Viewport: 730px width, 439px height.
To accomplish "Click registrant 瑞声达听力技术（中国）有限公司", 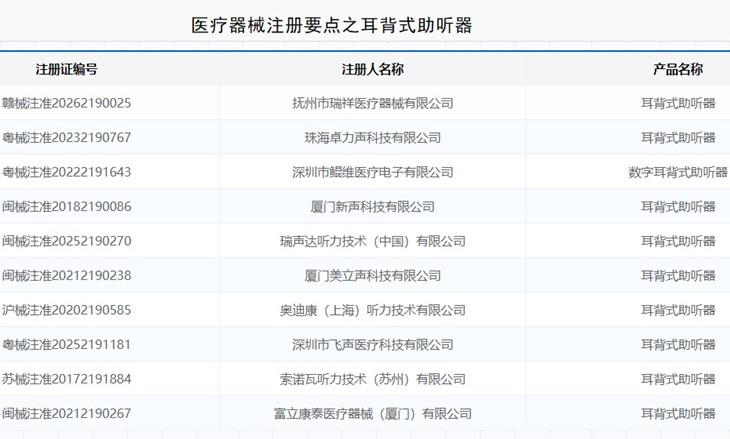I will pos(372,241).
